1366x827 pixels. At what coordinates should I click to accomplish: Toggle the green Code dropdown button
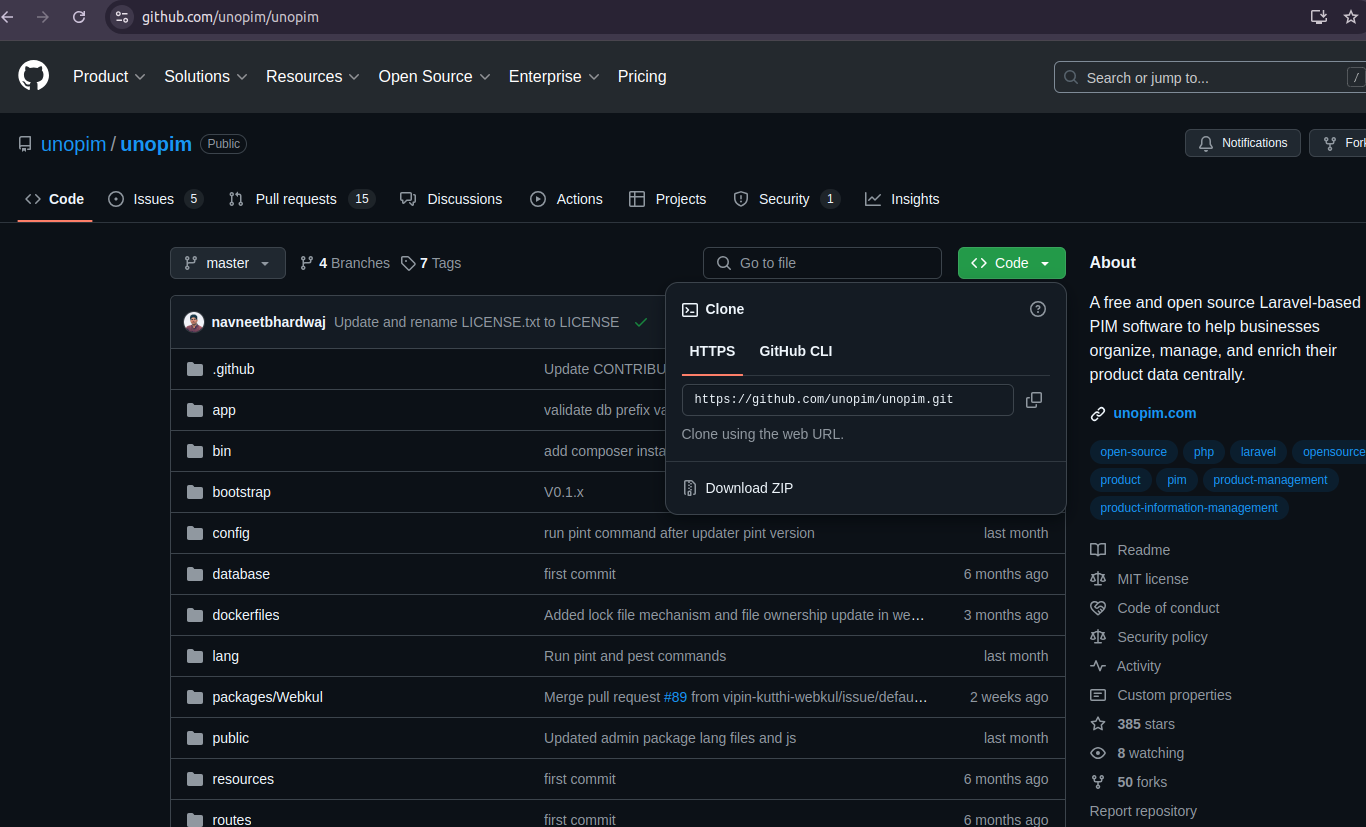pyautogui.click(x=1011, y=263)
